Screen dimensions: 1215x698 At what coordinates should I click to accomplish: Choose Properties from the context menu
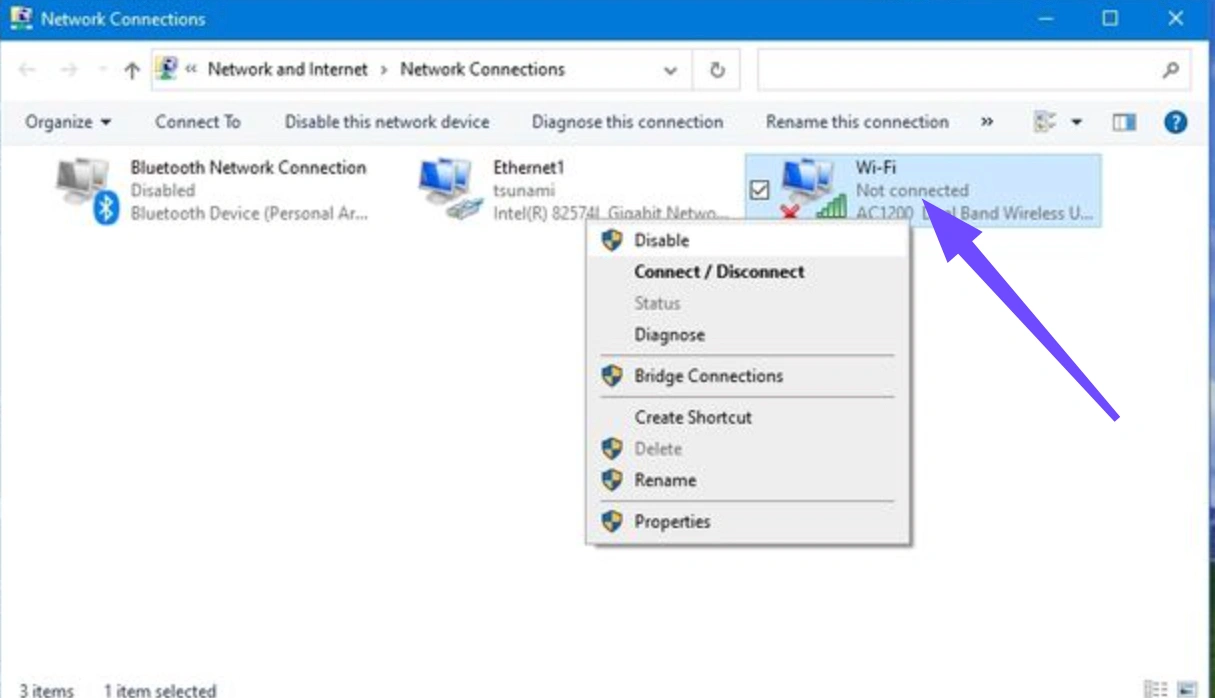point(672,522)
